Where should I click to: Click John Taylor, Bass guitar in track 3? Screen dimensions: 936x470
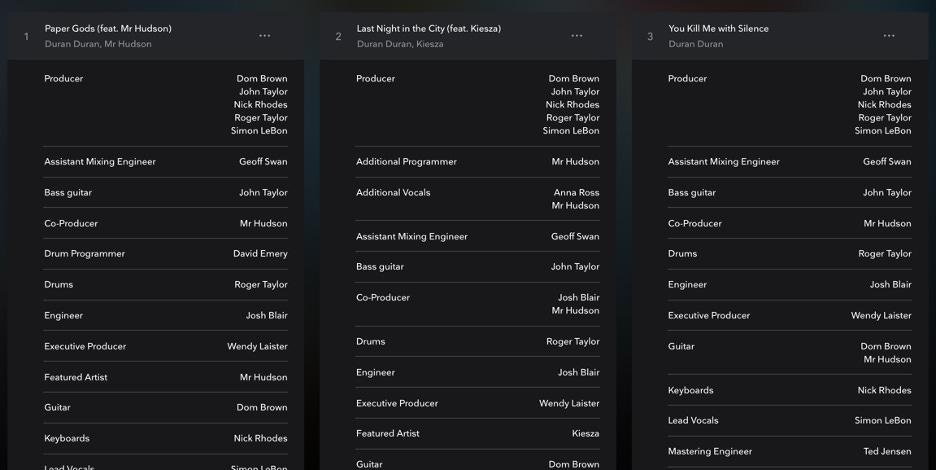pos(887,192)
